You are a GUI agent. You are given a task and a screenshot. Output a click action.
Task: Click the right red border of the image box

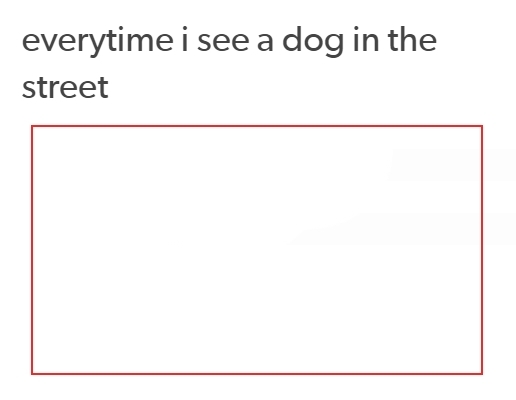[x=482, y=250]
